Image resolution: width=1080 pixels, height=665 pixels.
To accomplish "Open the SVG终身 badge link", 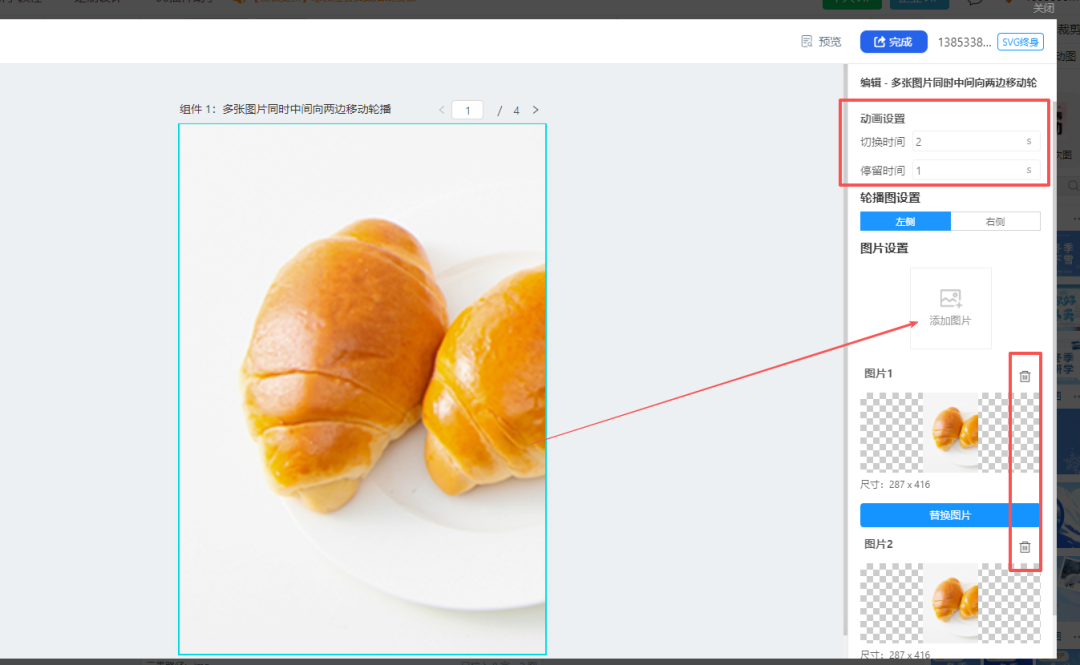I will coord(1020,41).
